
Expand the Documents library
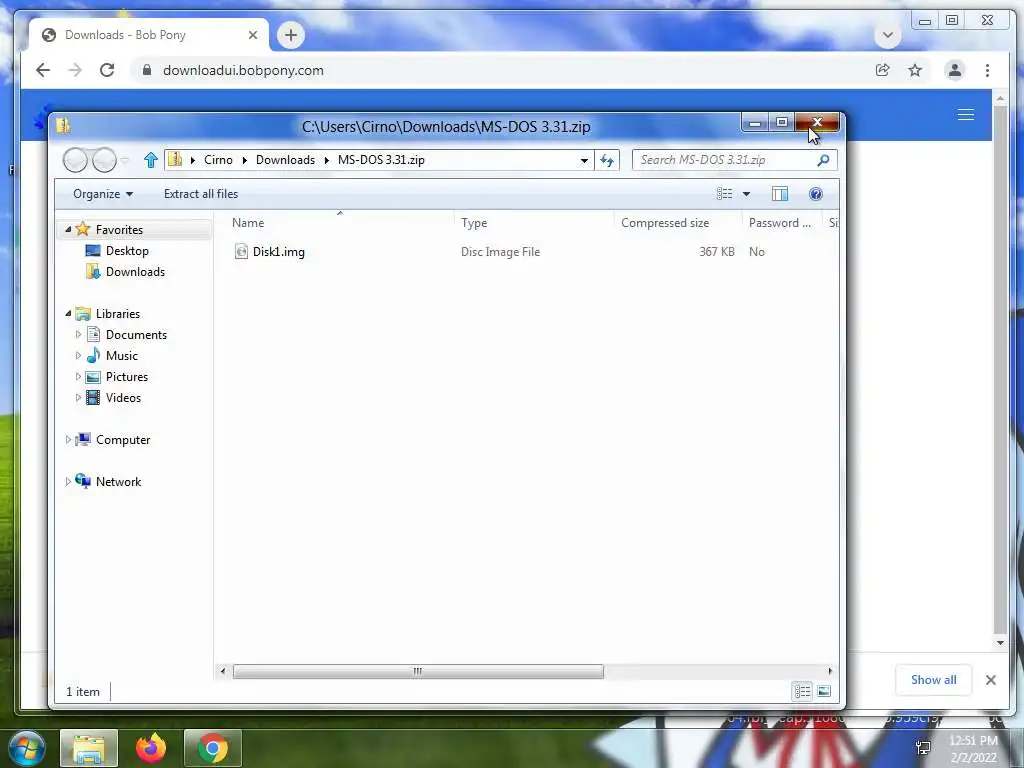click(x=78, y=334)
